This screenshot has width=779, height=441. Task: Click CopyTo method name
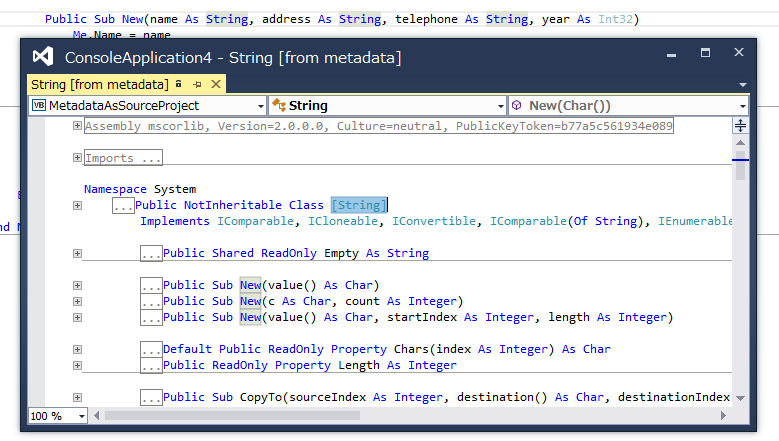pyautogui.click(x=261, y=397)
